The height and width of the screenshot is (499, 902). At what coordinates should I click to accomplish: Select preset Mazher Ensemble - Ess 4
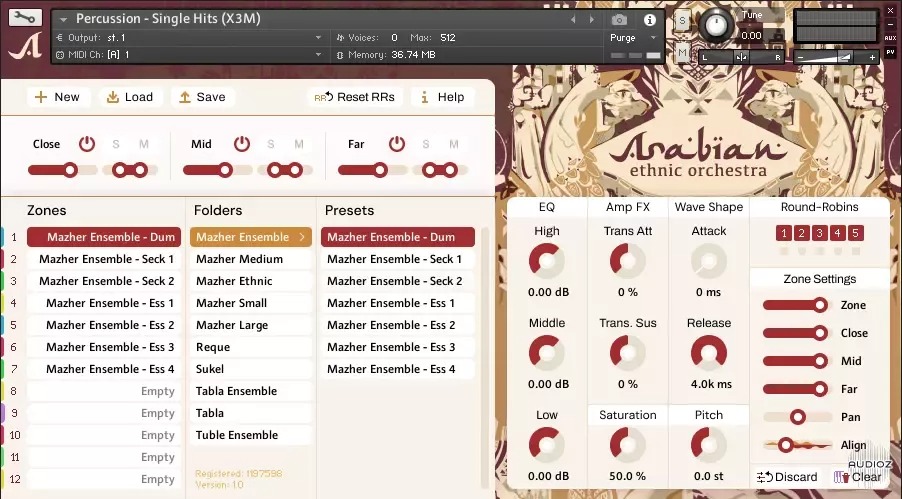click(398, 369)
